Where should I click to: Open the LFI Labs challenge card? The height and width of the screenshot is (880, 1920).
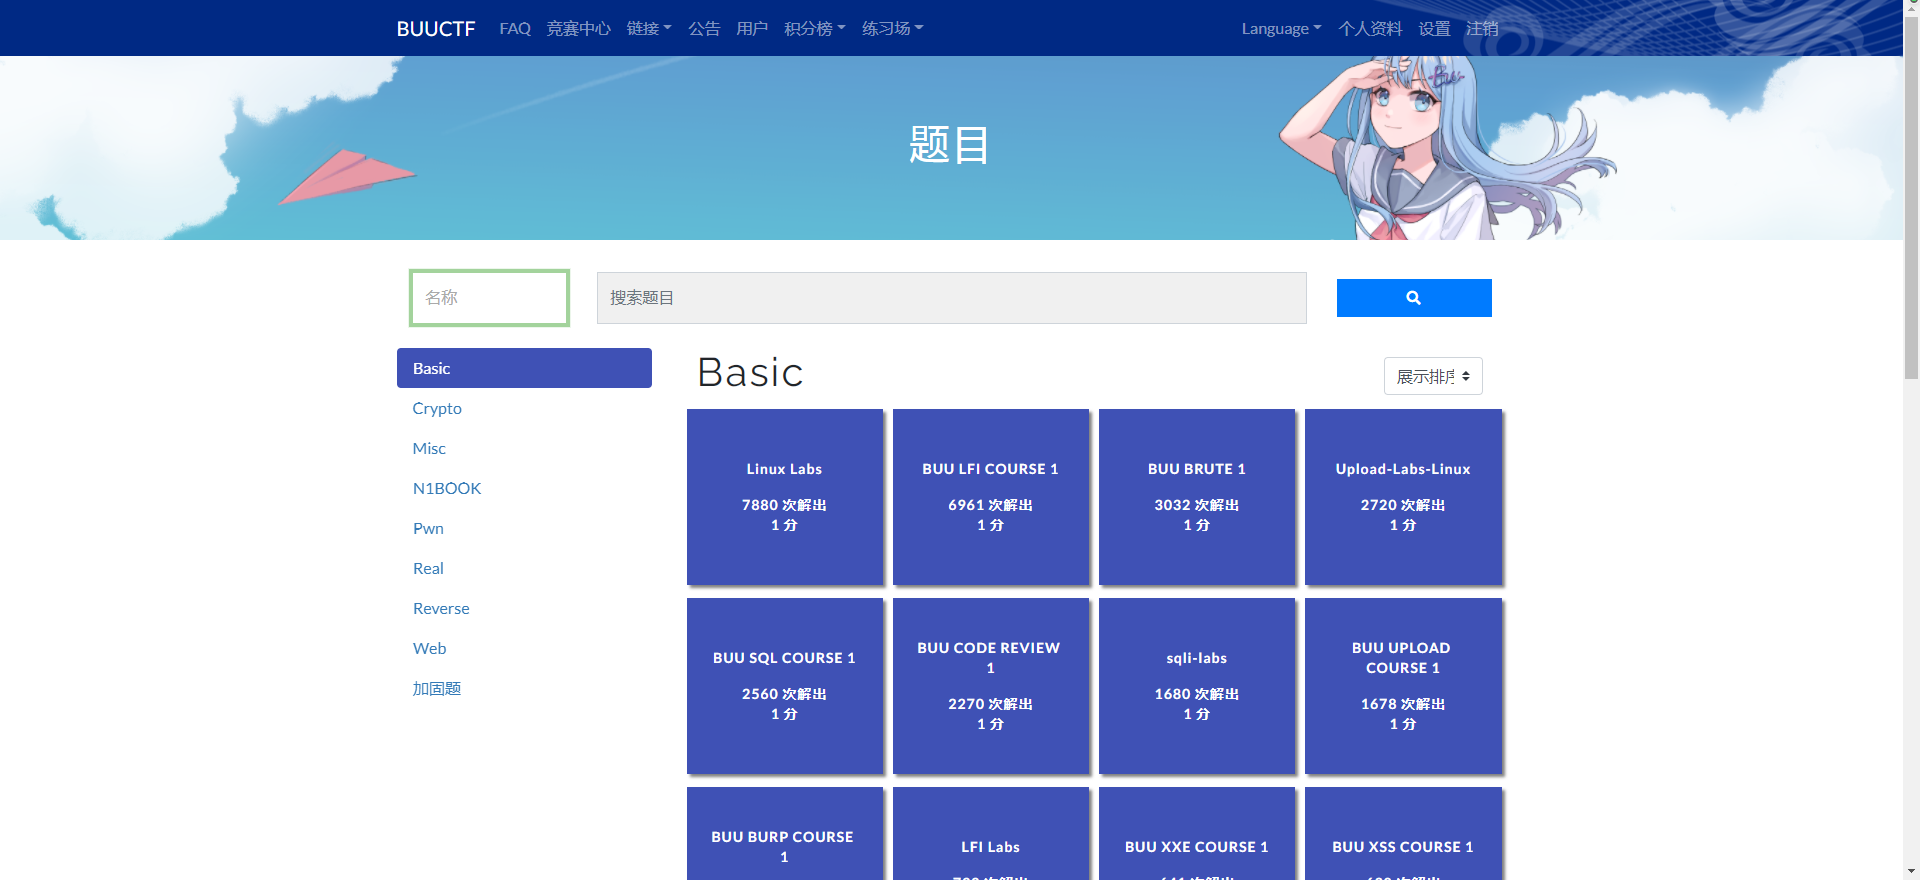tap(991, 834)
